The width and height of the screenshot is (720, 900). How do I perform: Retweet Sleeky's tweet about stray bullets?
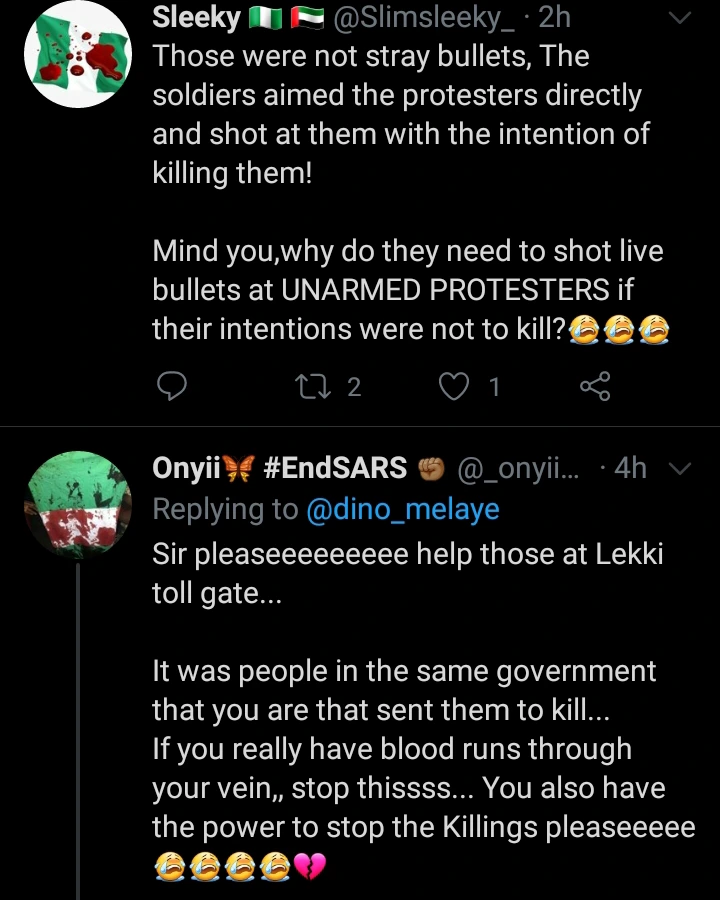(x=312, y=386)
